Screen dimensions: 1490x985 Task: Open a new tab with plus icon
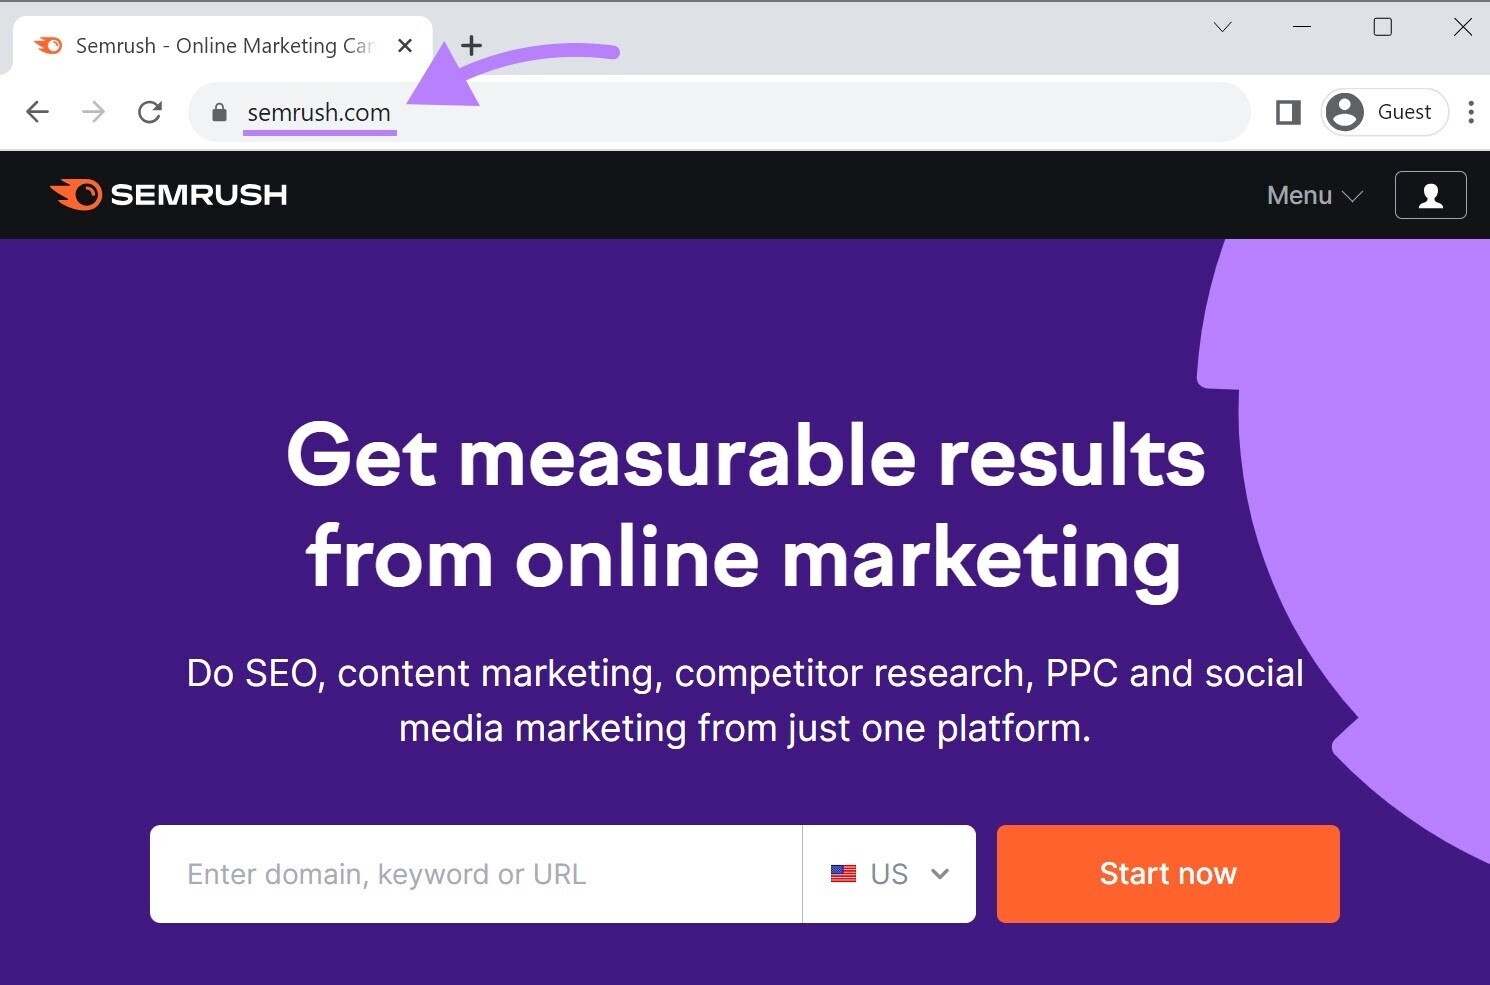(x=471, y=46)
